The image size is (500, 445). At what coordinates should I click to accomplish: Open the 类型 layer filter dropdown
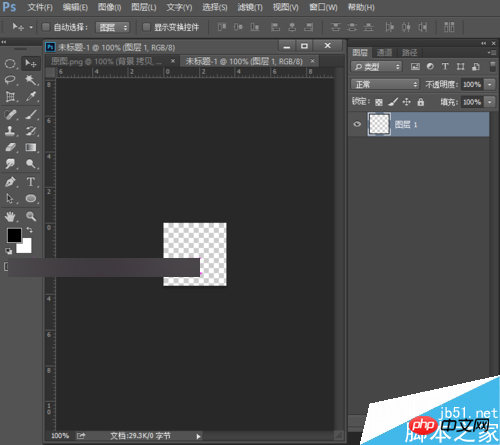pyautogui.click(x=376, y=67)
